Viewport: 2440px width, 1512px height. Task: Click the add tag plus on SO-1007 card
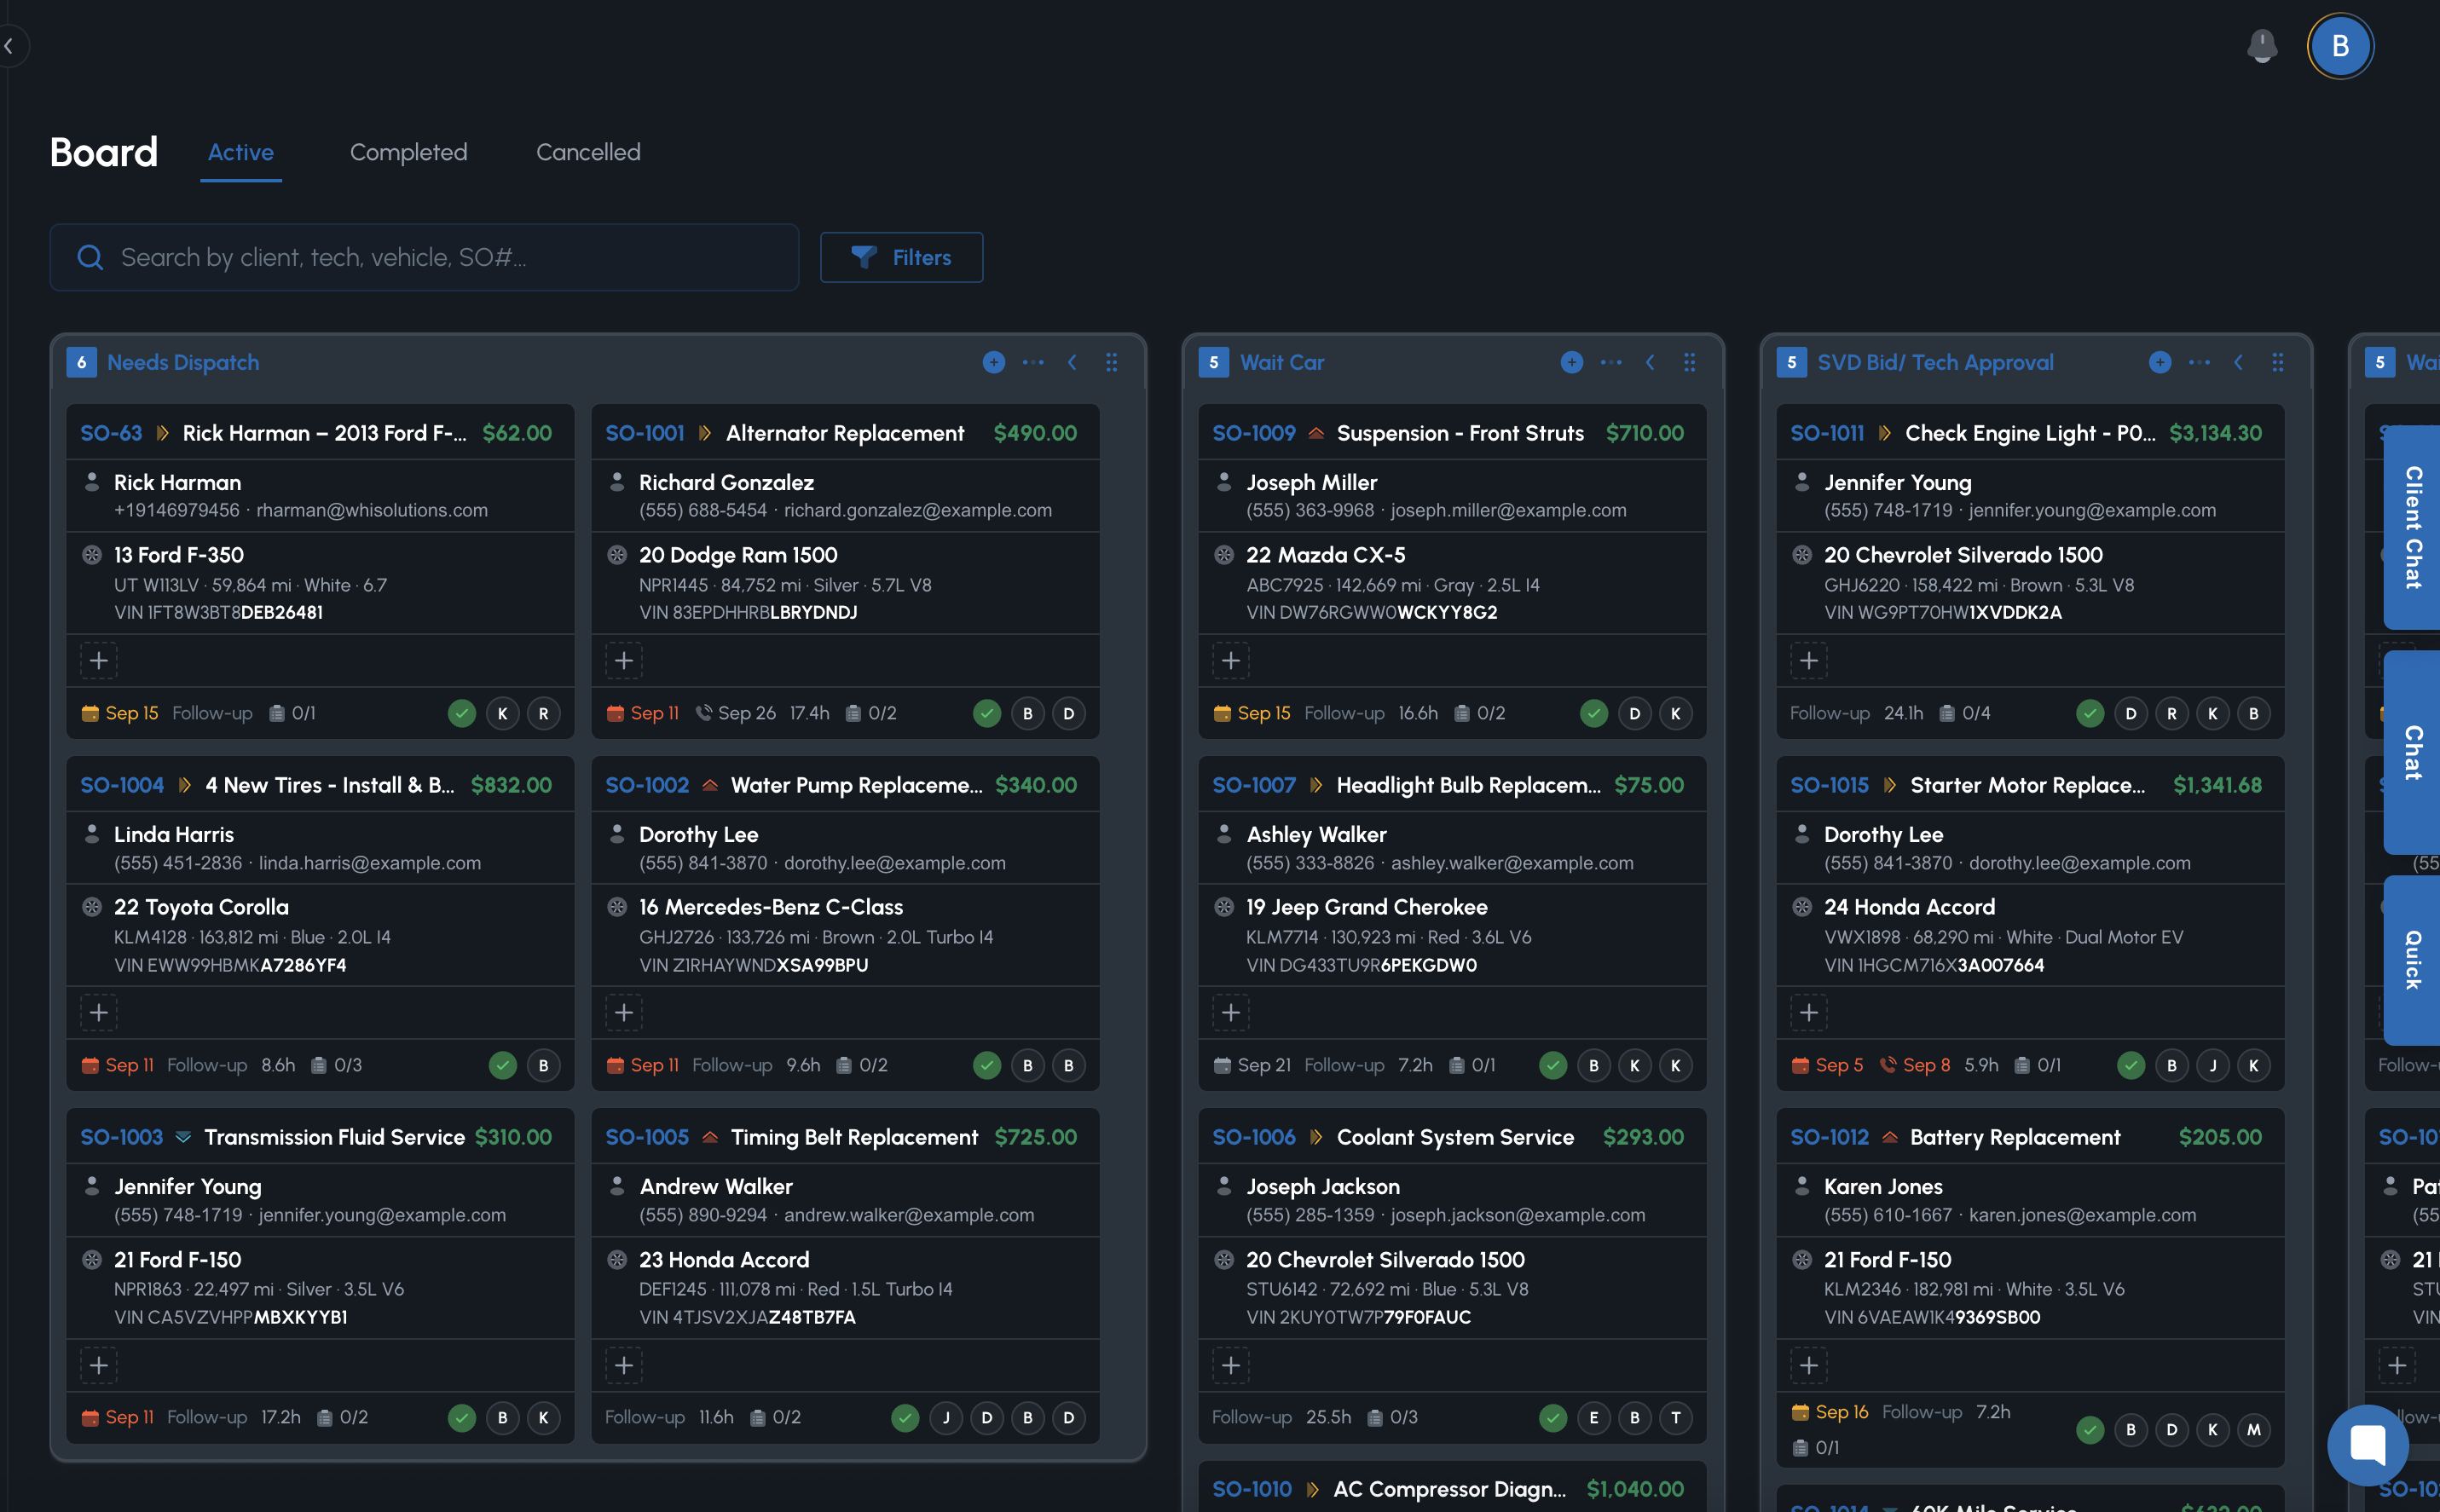1231,1012
